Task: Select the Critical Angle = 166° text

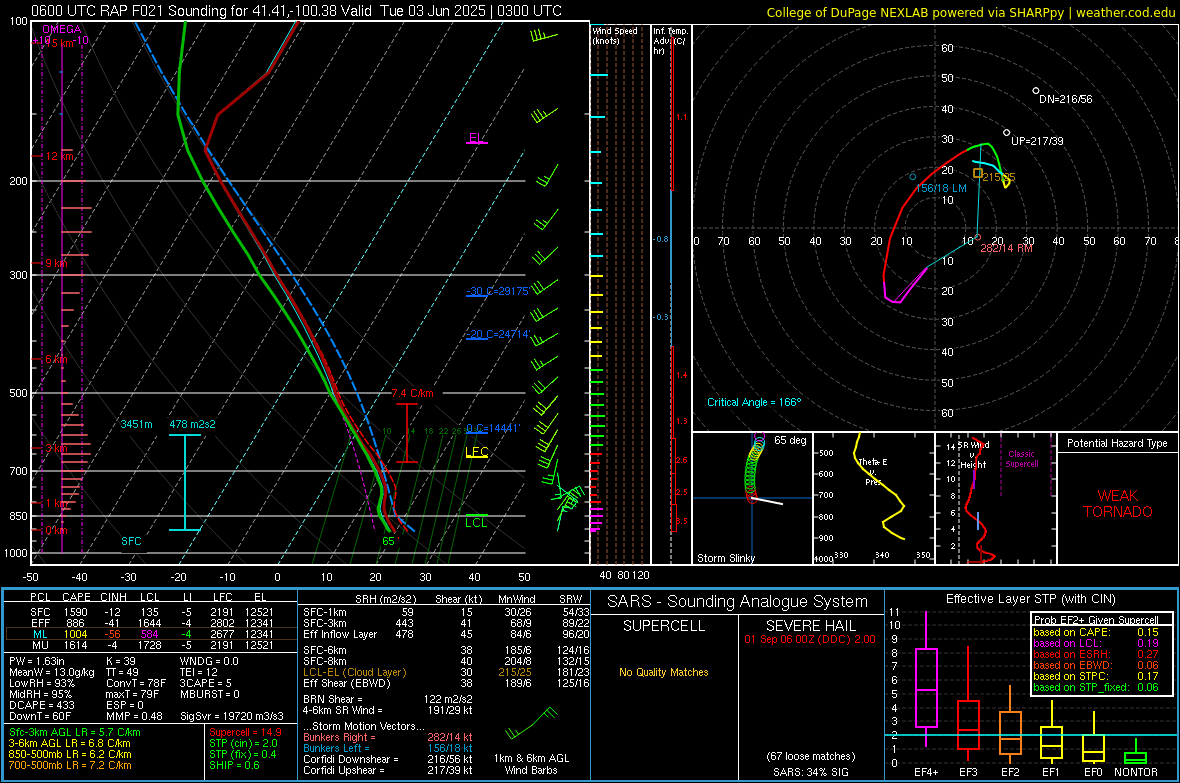Action: click(754, 402)
